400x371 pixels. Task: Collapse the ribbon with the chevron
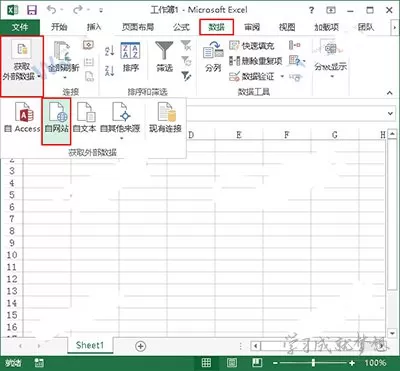pos(390,92)
